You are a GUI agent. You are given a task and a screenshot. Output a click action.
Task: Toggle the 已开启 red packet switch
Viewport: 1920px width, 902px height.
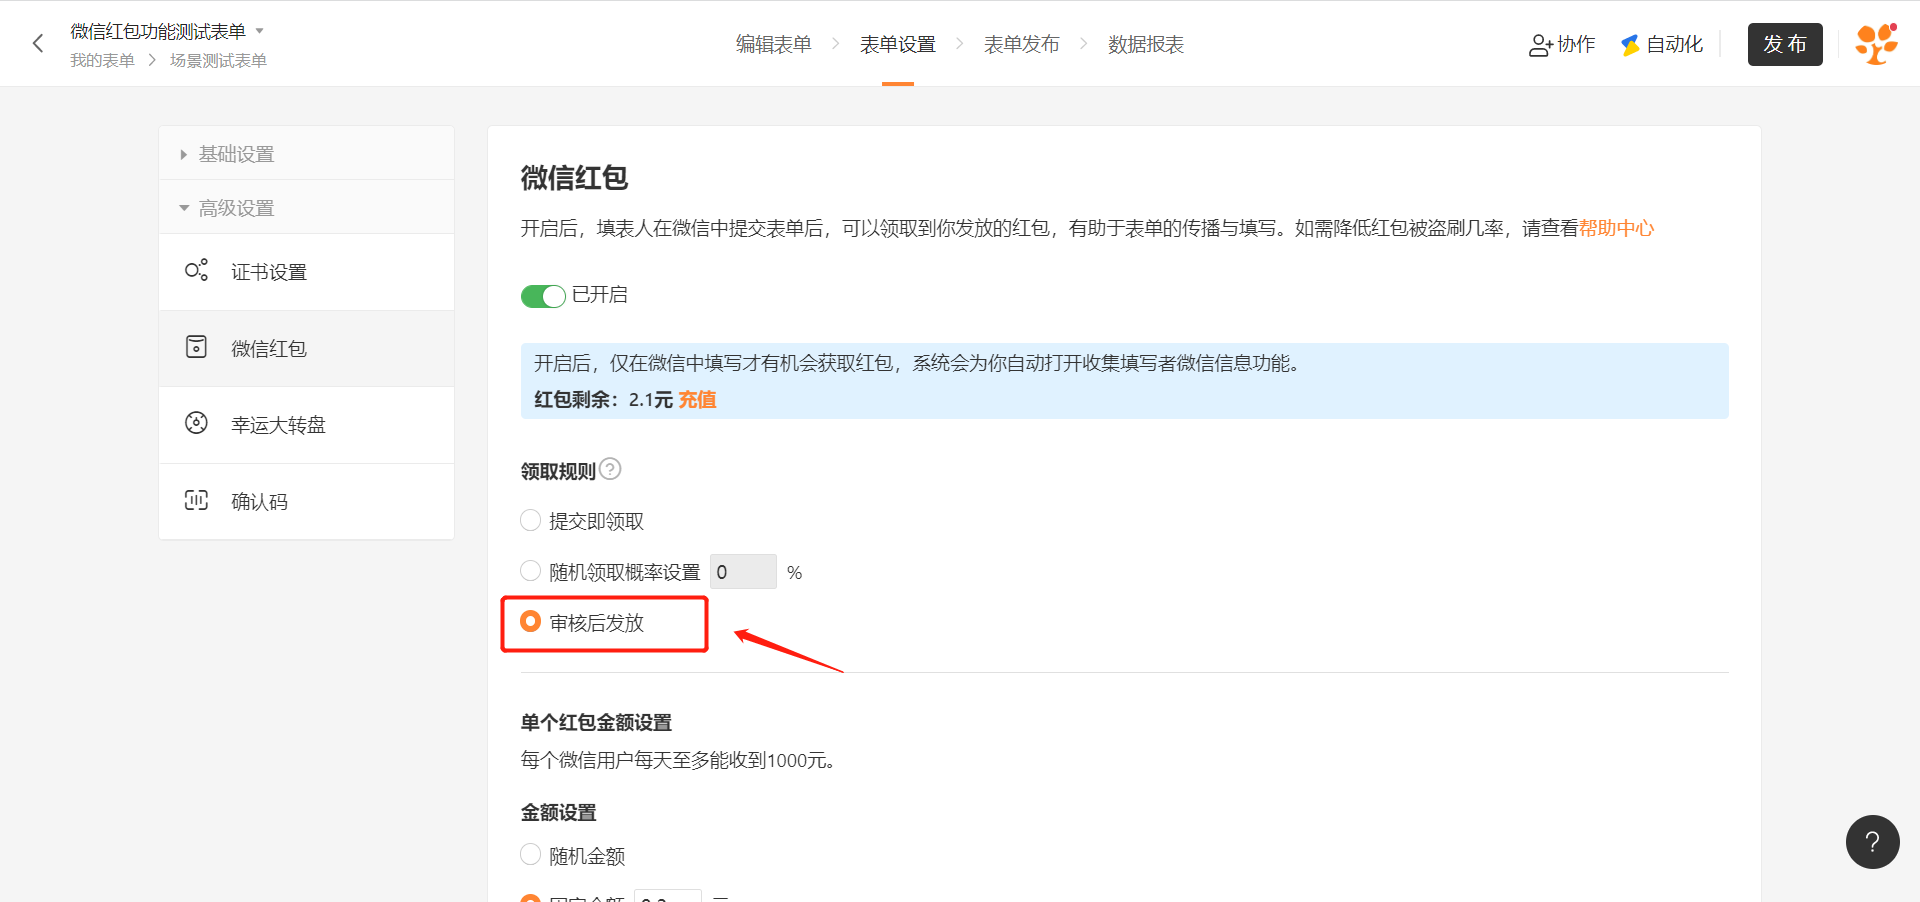pyautogui.click(x=543, y=296)
